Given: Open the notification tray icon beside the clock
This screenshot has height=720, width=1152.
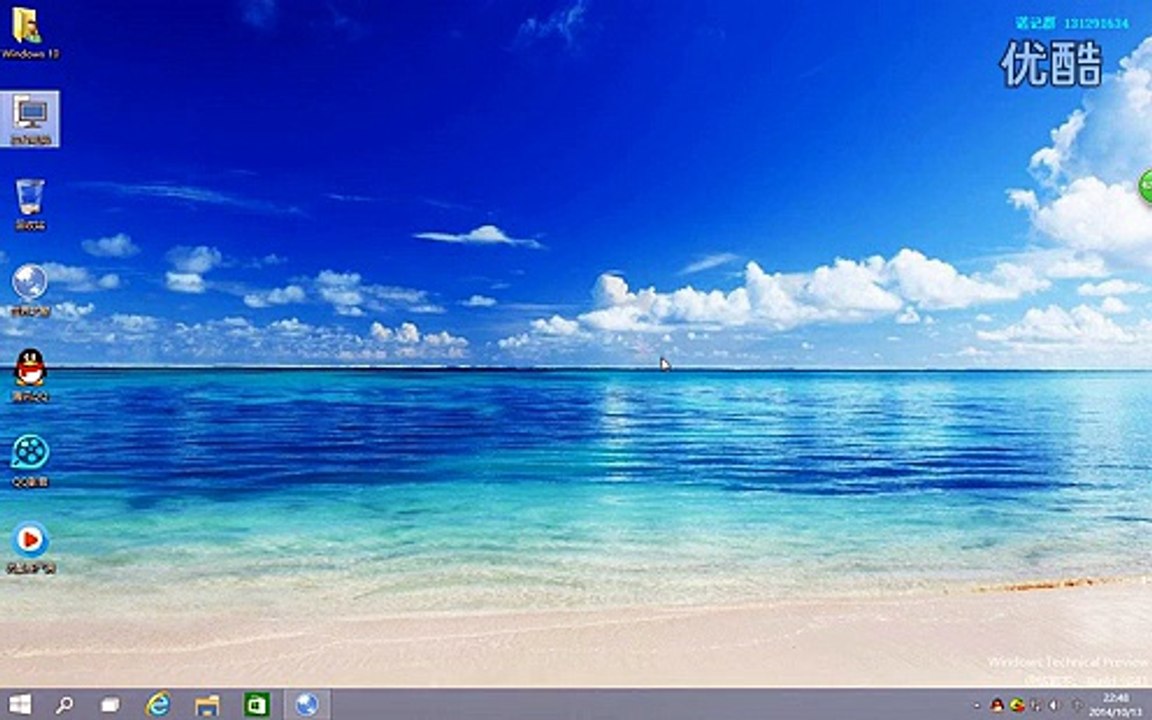Looking at the screenshot, I should pyautogui.click(x=1076, y=705).
